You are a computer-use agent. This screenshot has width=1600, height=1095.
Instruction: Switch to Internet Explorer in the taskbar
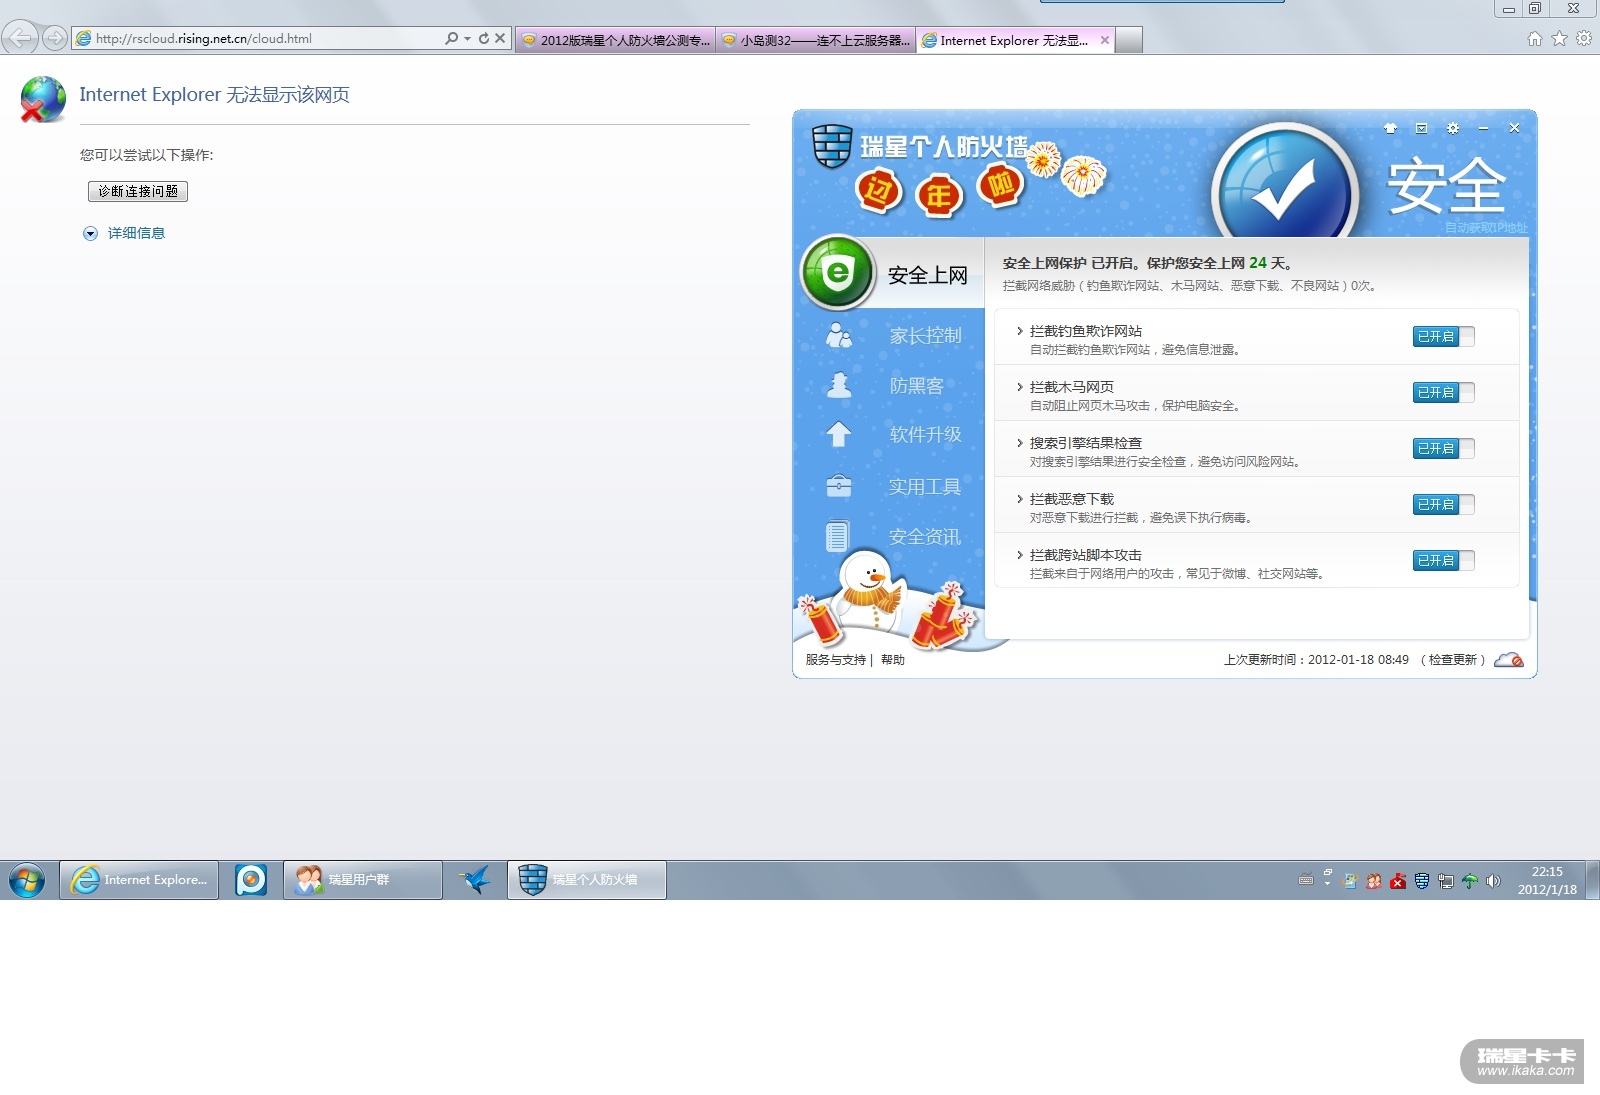(x=139, y=880)
